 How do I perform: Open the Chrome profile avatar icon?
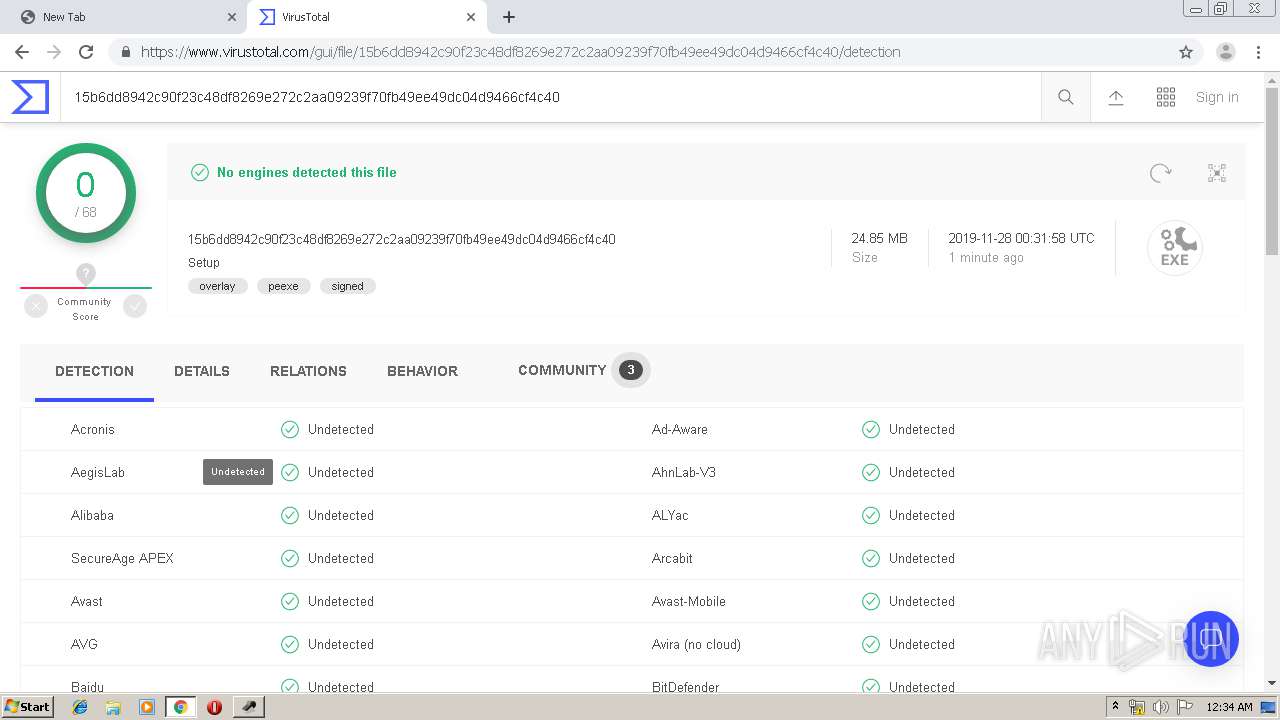click(x=1225, y=52)
